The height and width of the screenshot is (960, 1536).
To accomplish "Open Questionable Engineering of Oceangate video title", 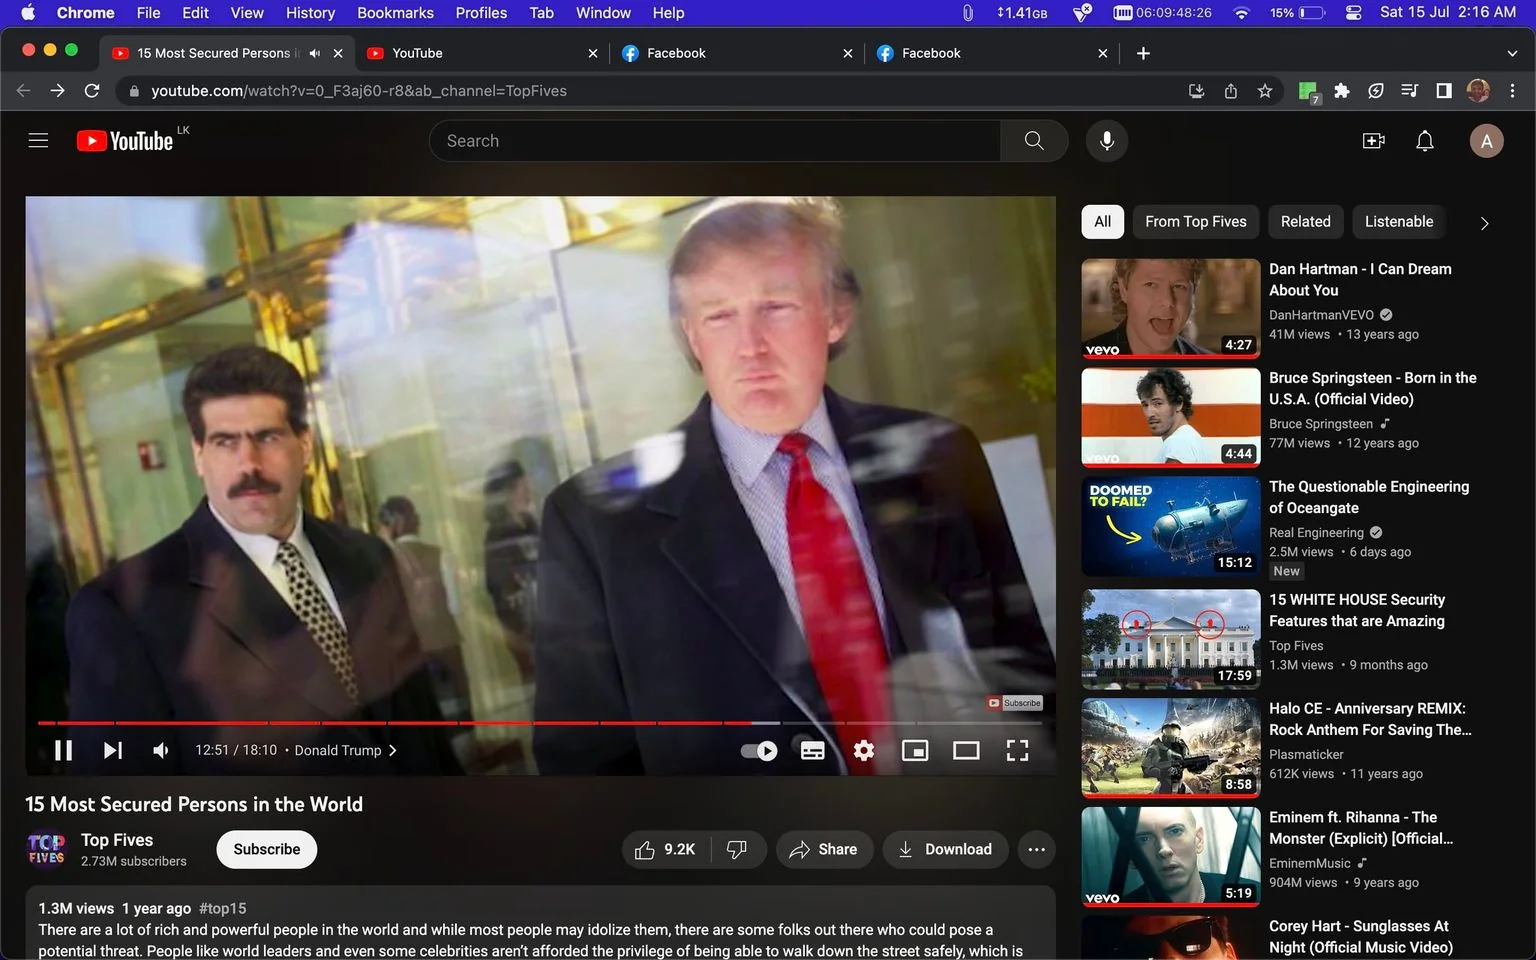I will [x=1369, y=497].
